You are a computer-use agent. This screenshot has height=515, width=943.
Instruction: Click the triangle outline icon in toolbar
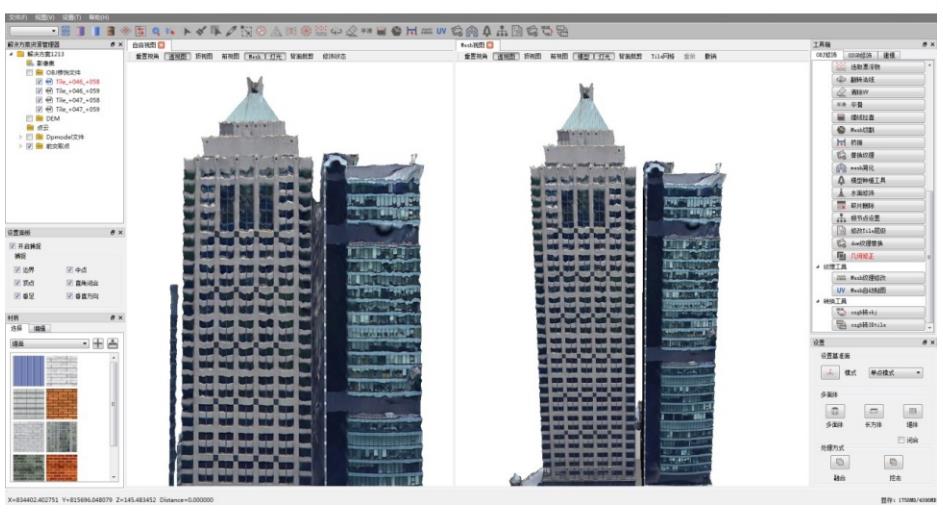click(x=276, y=31)
